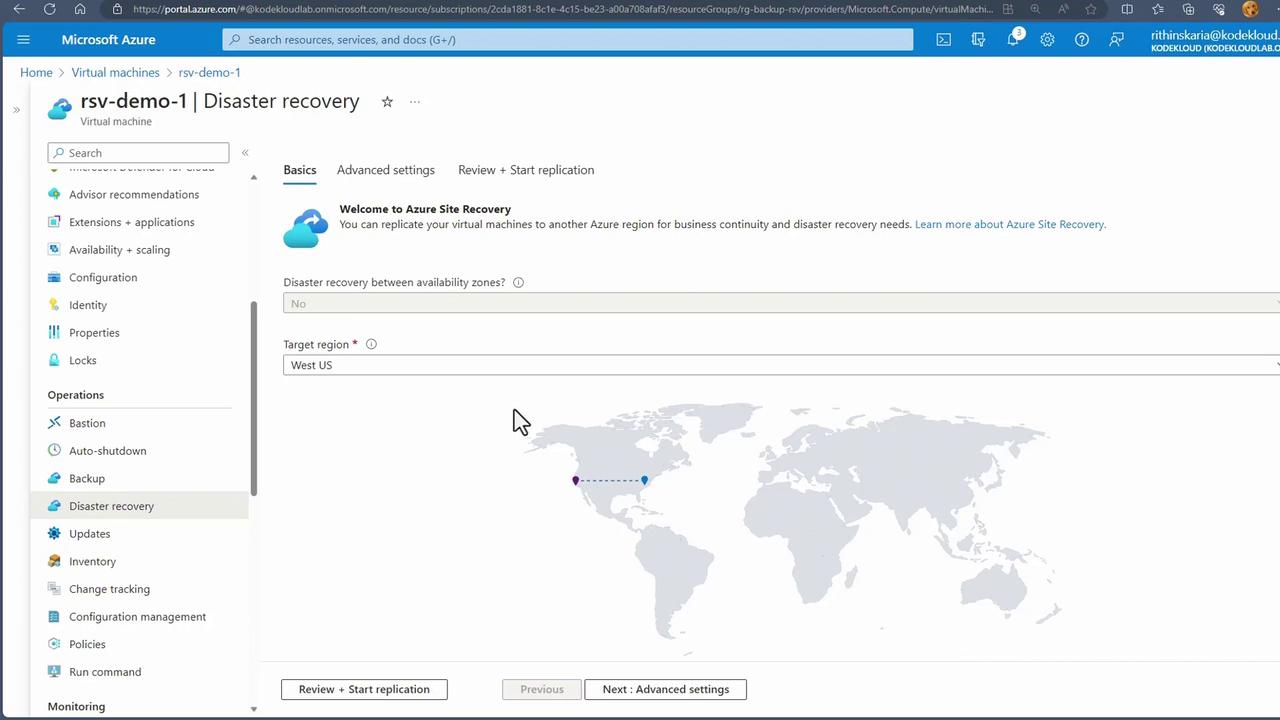The height and width of the screenshot is (720, 1280).
Task: Open the Review + Start replication tab
Action: [526, 170]
